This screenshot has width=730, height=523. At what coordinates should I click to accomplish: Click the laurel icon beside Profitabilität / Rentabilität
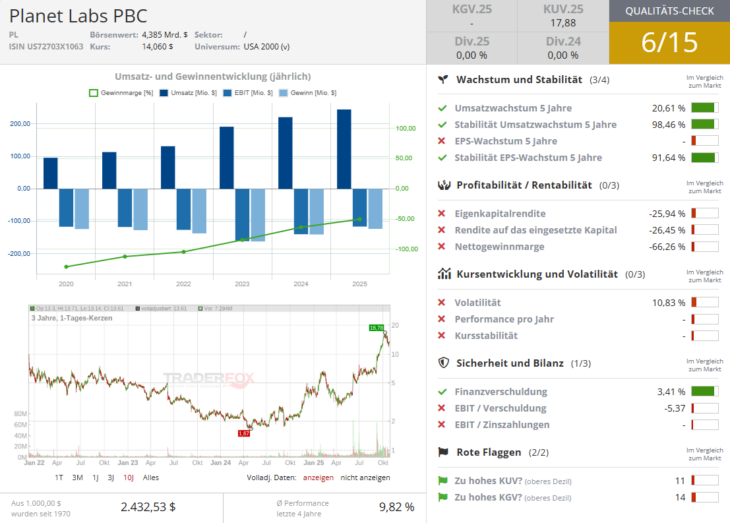click(443, 185)
